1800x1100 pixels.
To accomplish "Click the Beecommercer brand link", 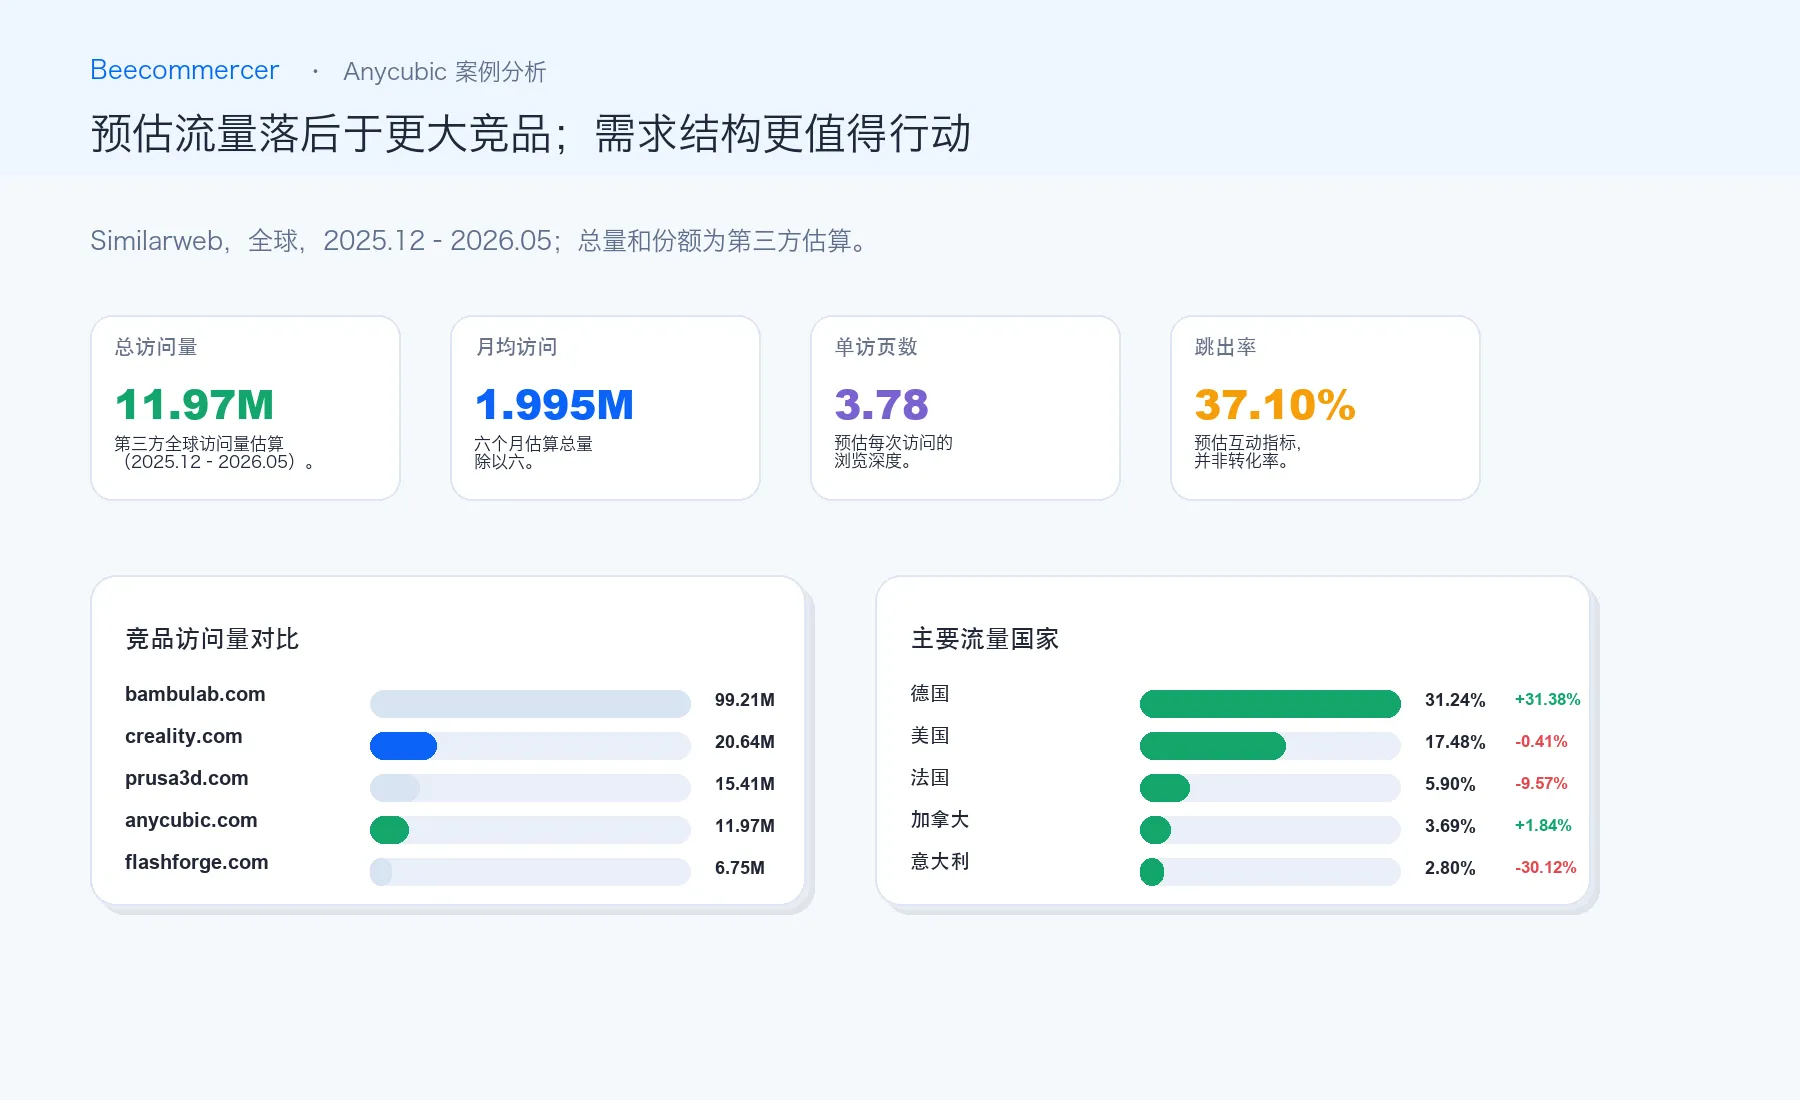I will coord(184,70).
